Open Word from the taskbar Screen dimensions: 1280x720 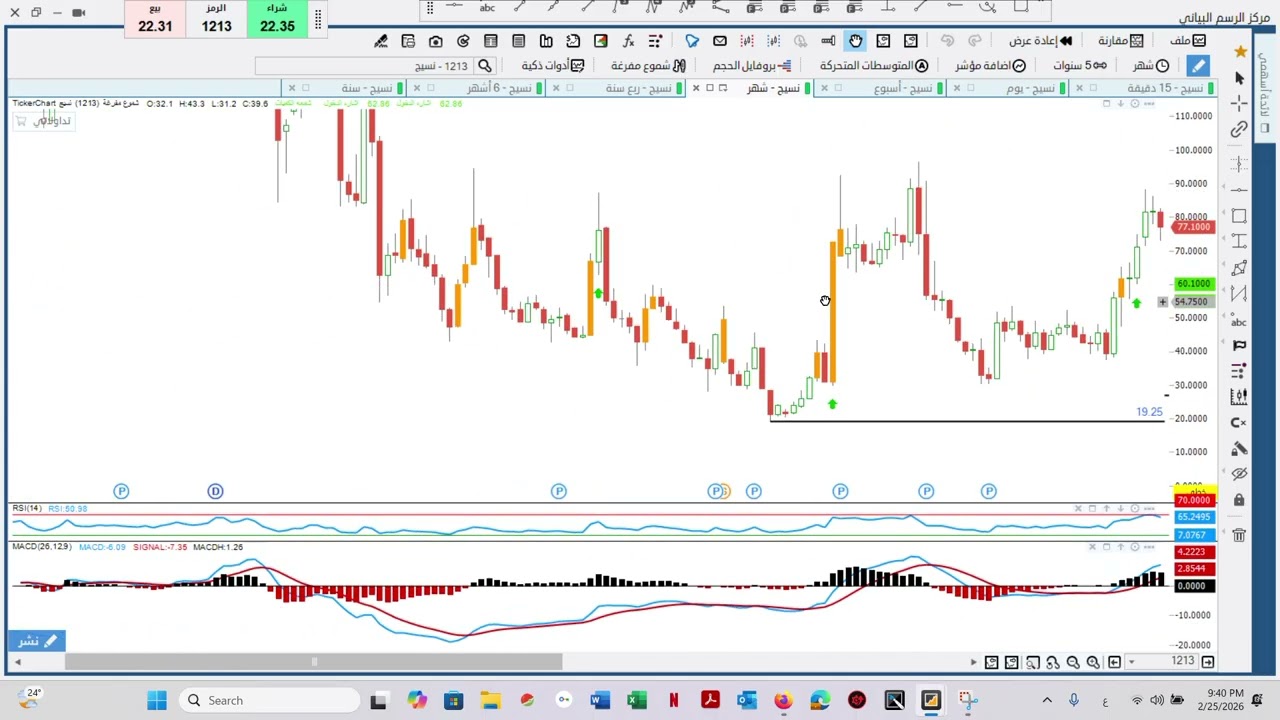[599, 700]
